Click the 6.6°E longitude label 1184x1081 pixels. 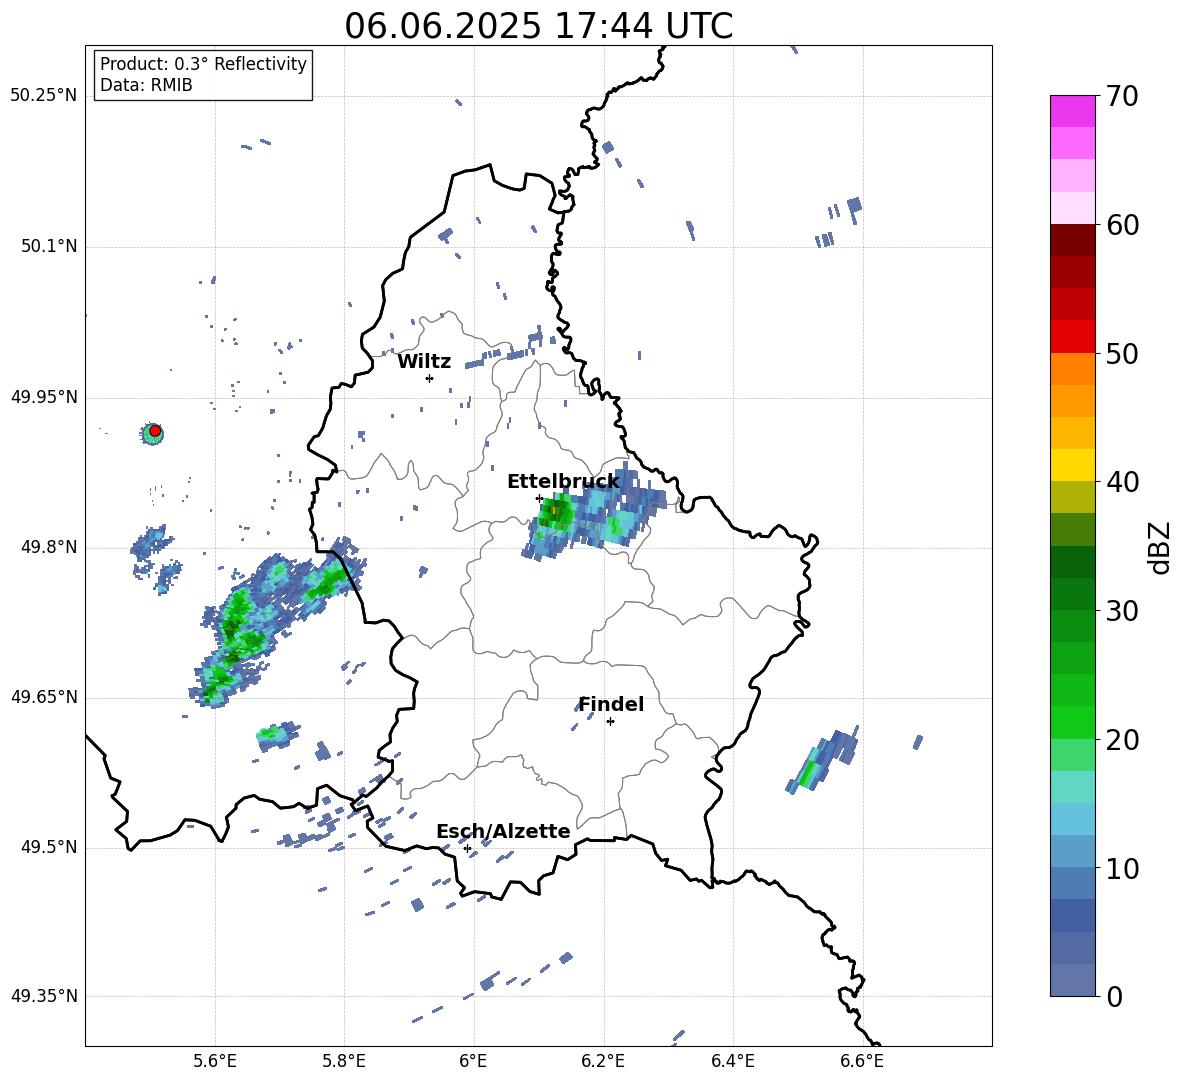point(862,1061)
